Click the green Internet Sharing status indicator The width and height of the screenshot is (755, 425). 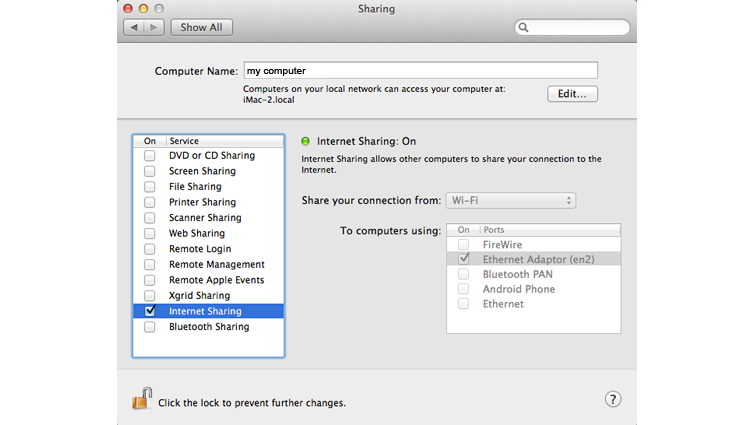[x=307, y=142]
